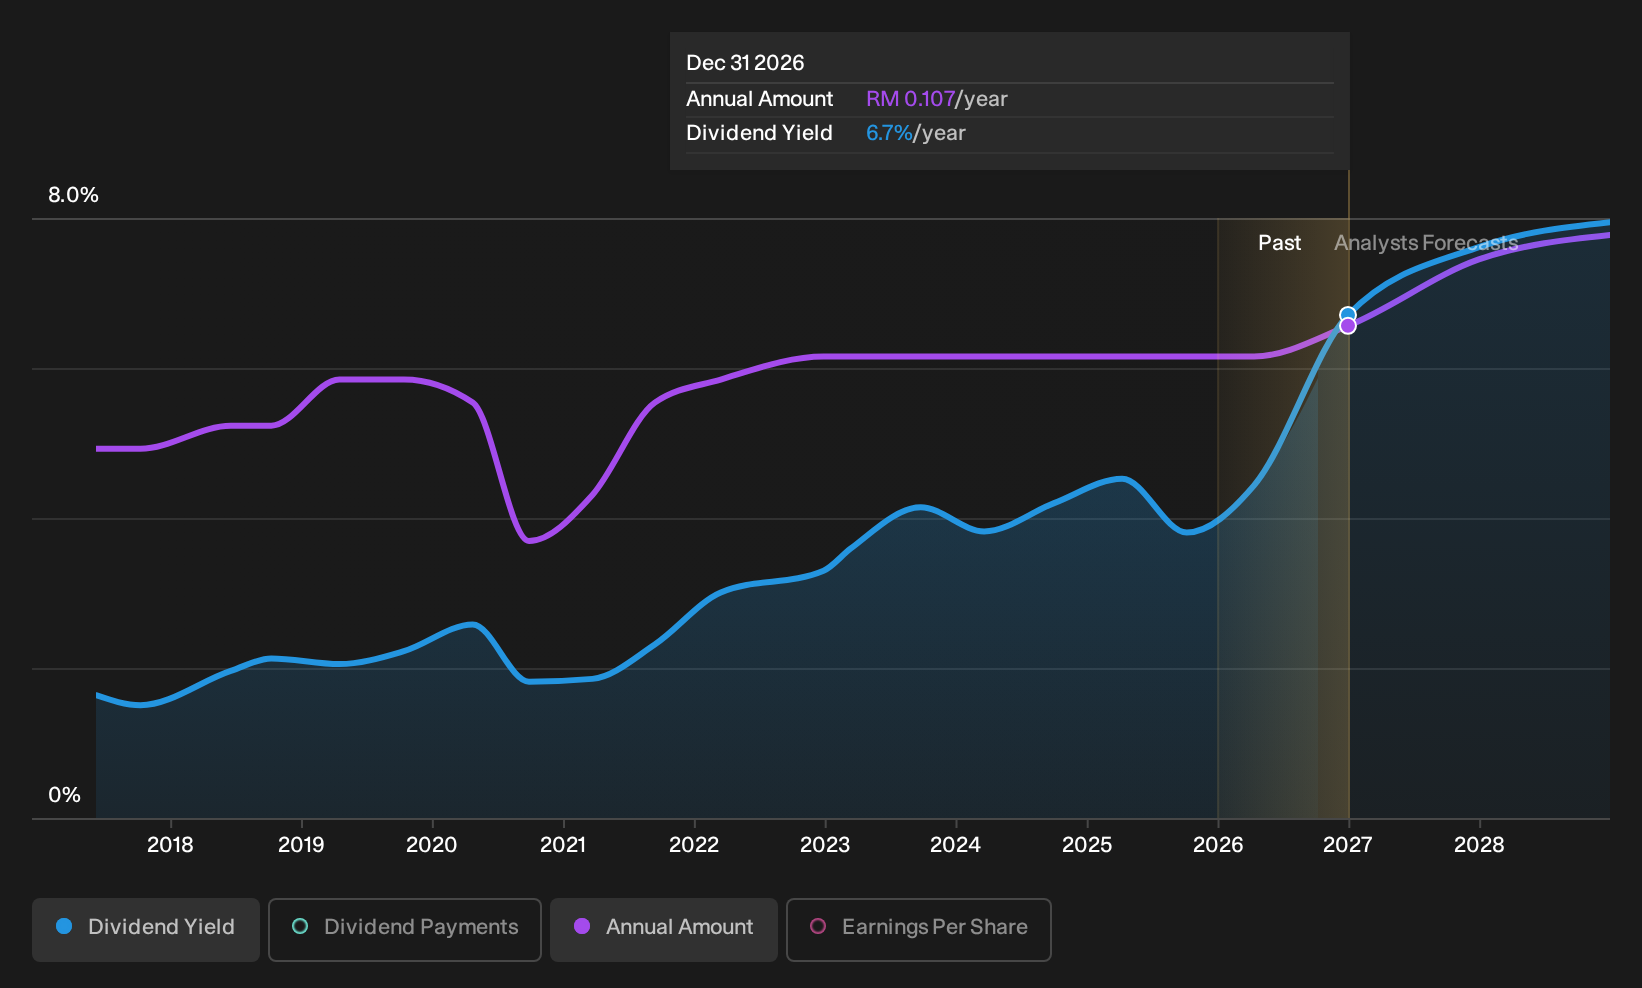Toggle the Annual Amount series

[664, 929]
